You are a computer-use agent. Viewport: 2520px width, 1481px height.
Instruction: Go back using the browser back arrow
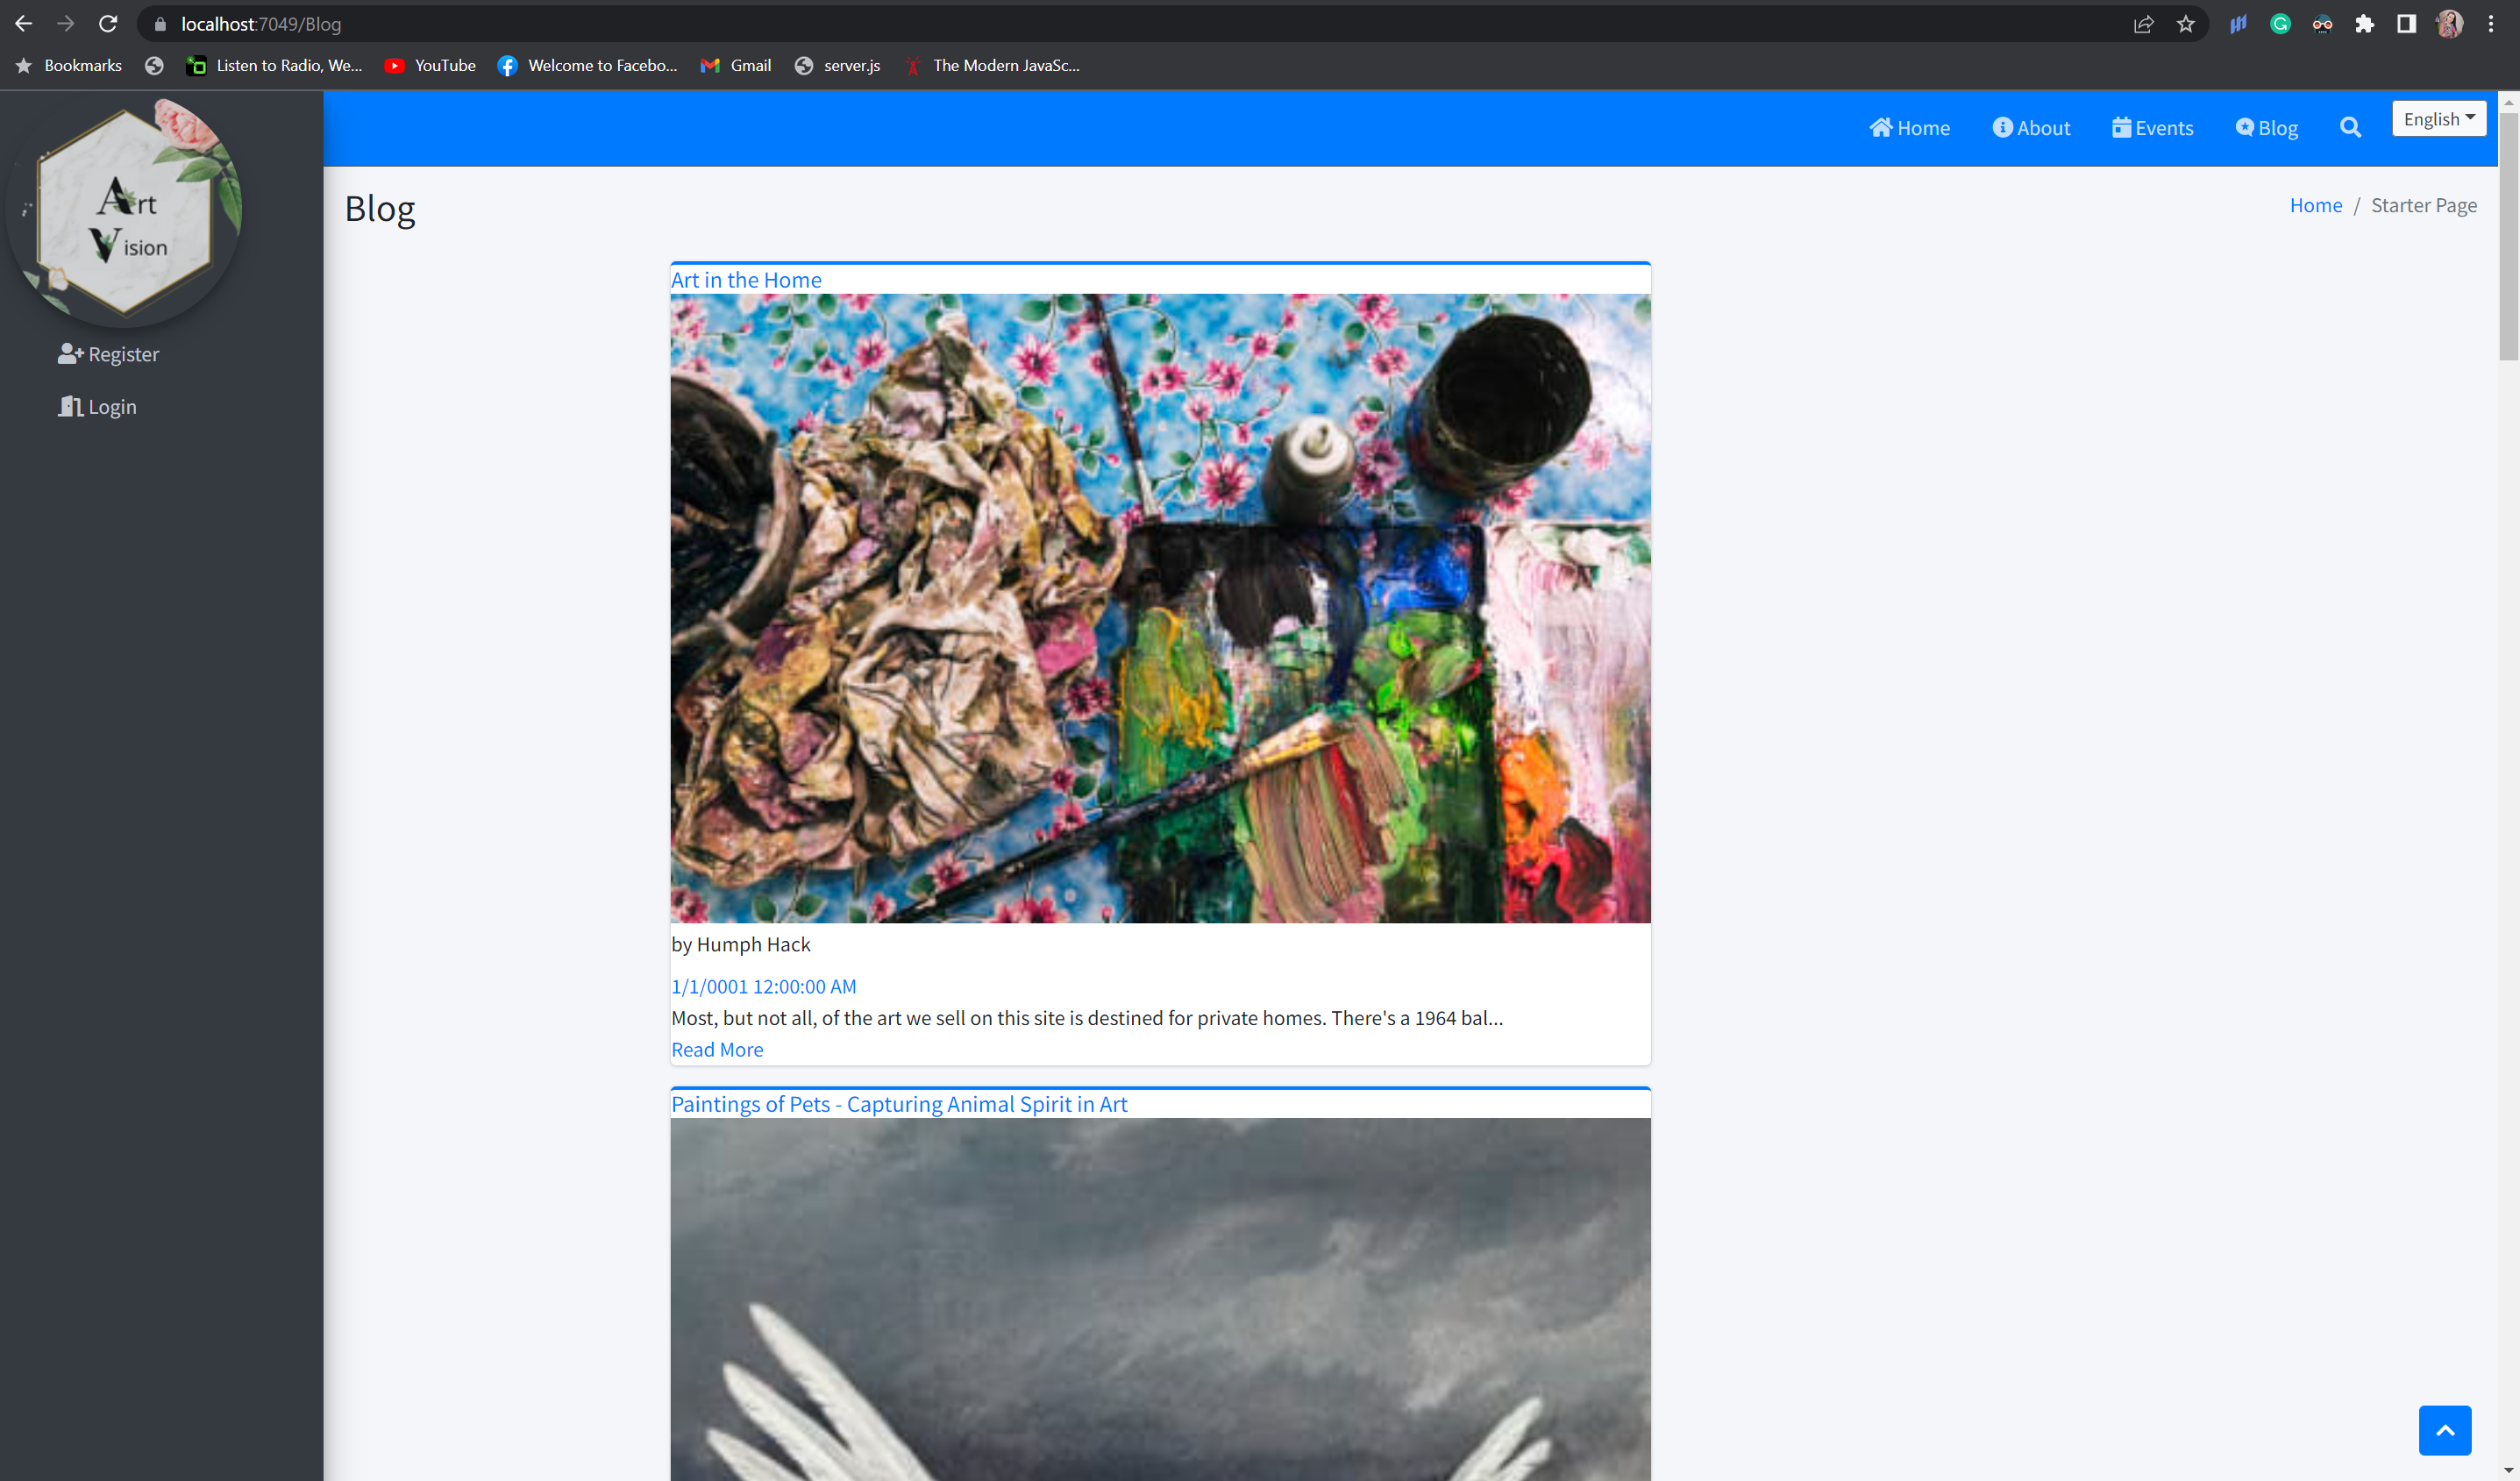coord(24,24)
